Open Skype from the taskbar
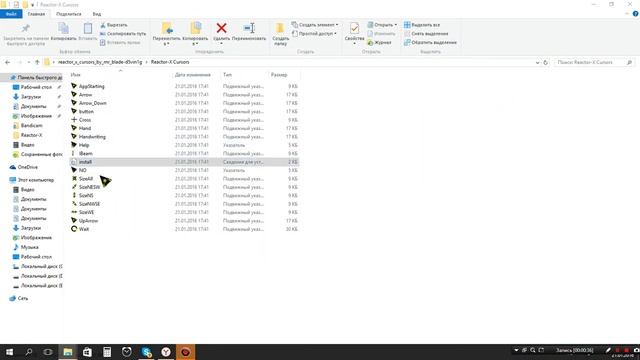The image size is (640, 360). [146, 351]
